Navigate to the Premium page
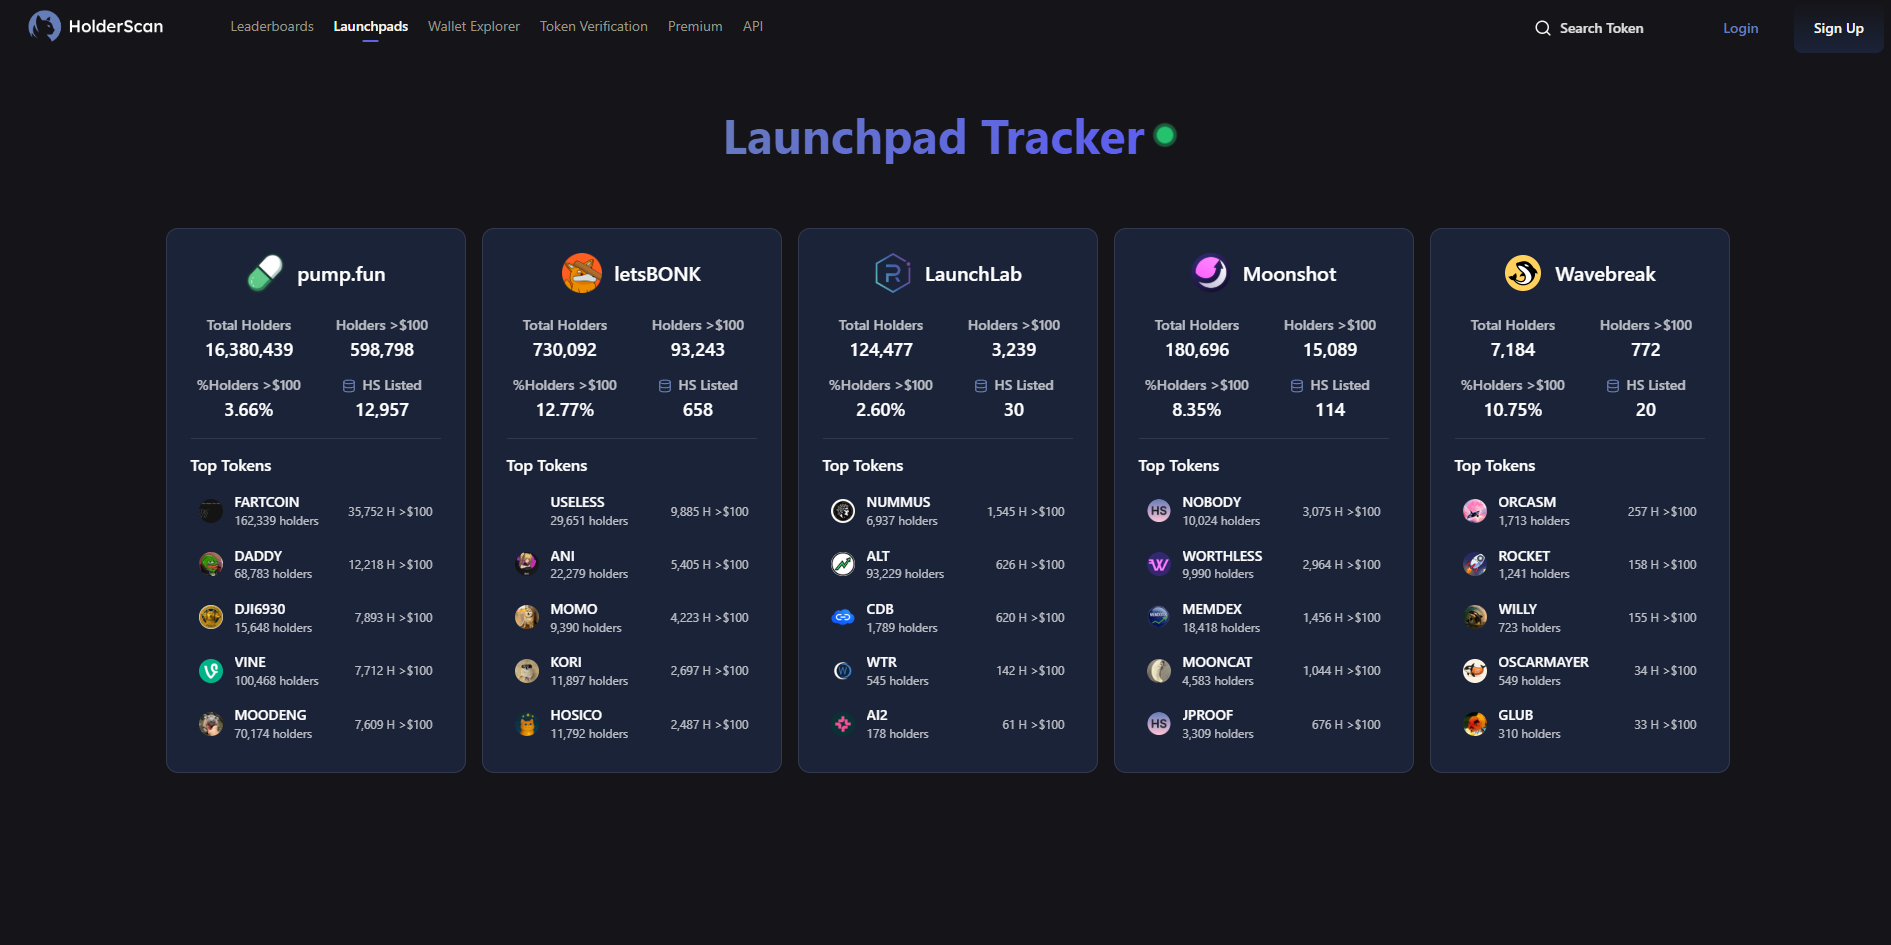Viewport: 1891px width, 945px height. click(695, 26)
